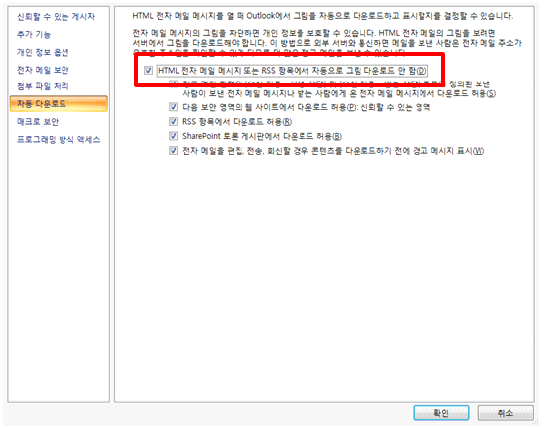This screenshot has height=427, width=546.
Task: Uncheck RSS 항목에서 다운로드 허용(R)
Action: [173, 122]
